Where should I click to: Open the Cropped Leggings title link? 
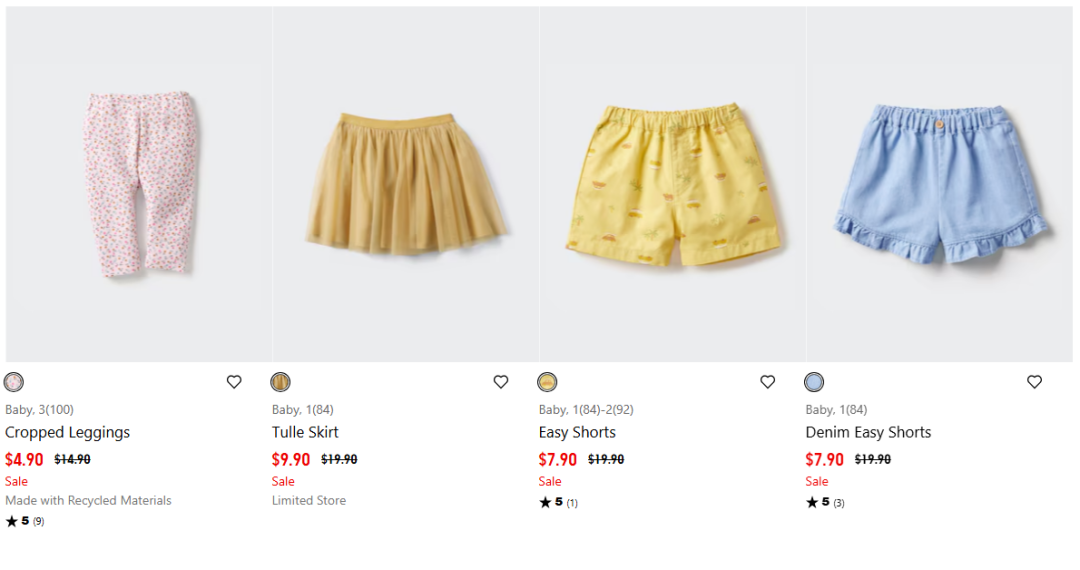pos(68,432)
